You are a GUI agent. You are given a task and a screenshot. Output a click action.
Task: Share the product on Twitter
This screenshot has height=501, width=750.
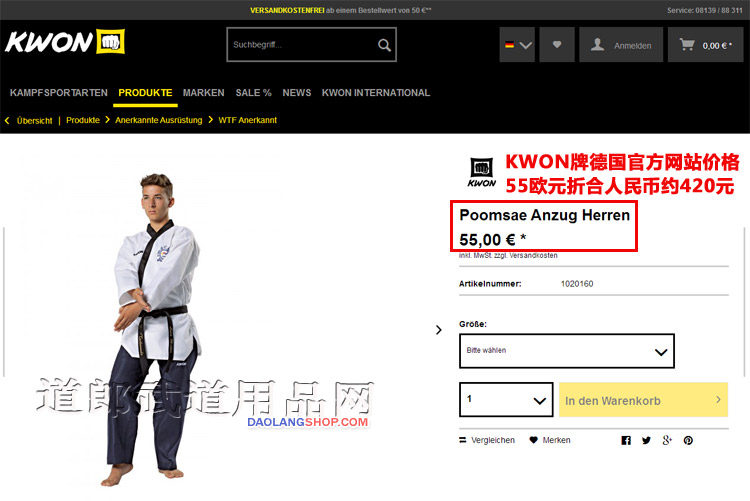click(x=646, y=440)
